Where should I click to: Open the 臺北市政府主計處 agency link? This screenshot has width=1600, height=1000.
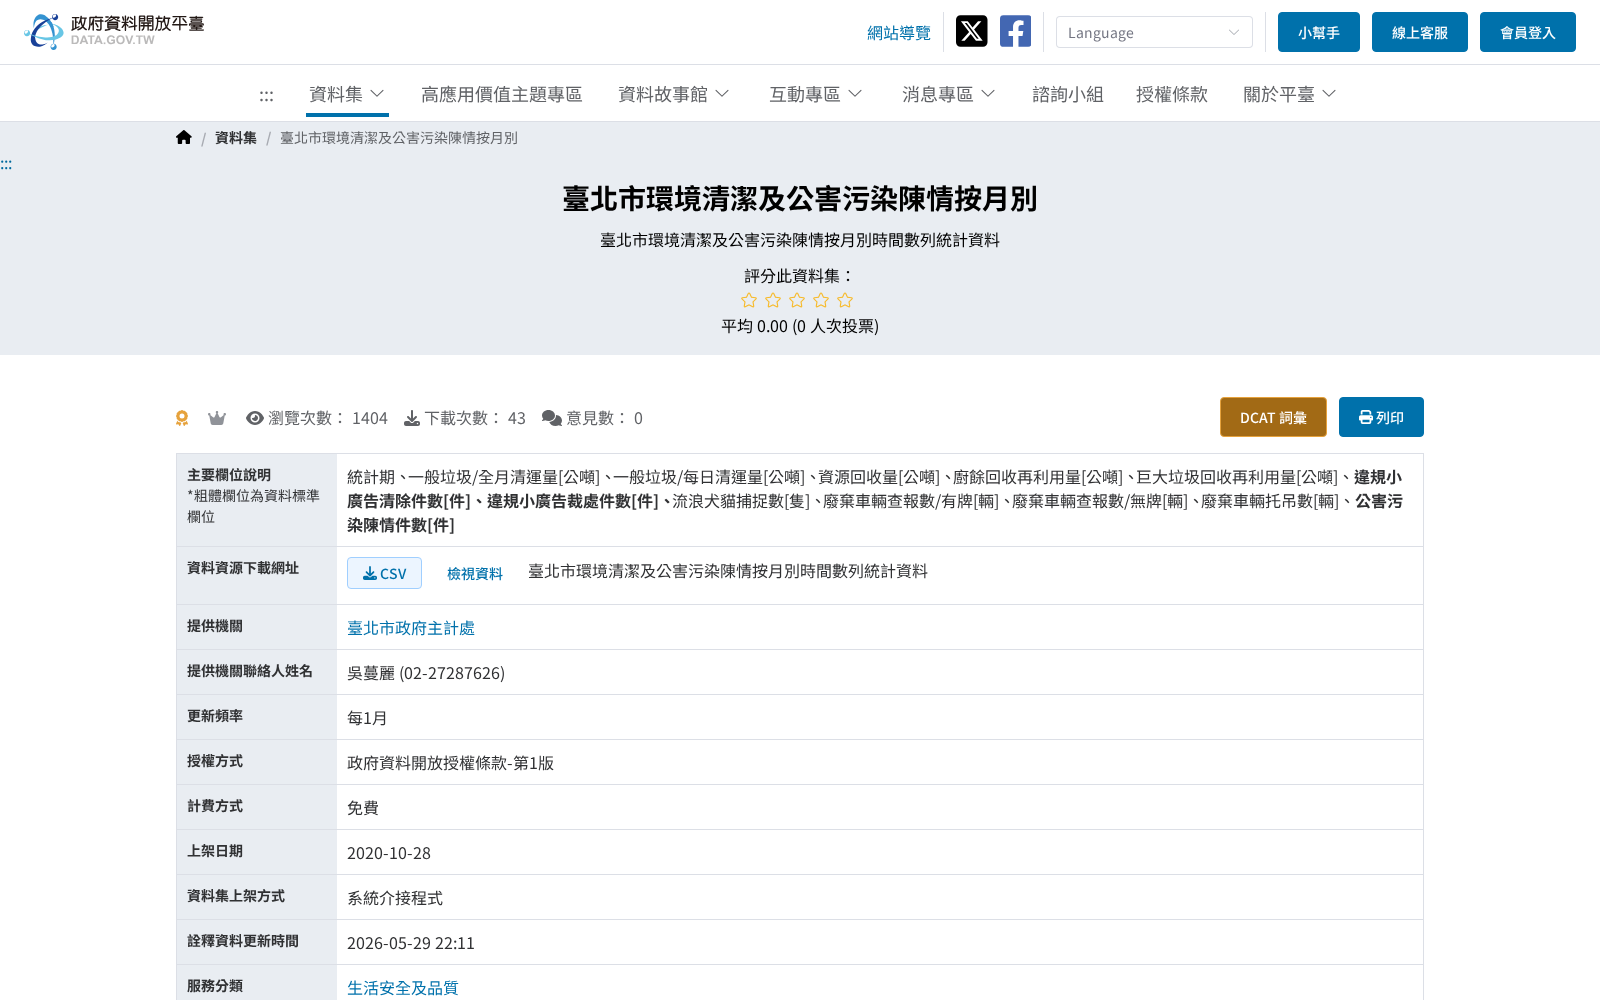tap(411, 628)
